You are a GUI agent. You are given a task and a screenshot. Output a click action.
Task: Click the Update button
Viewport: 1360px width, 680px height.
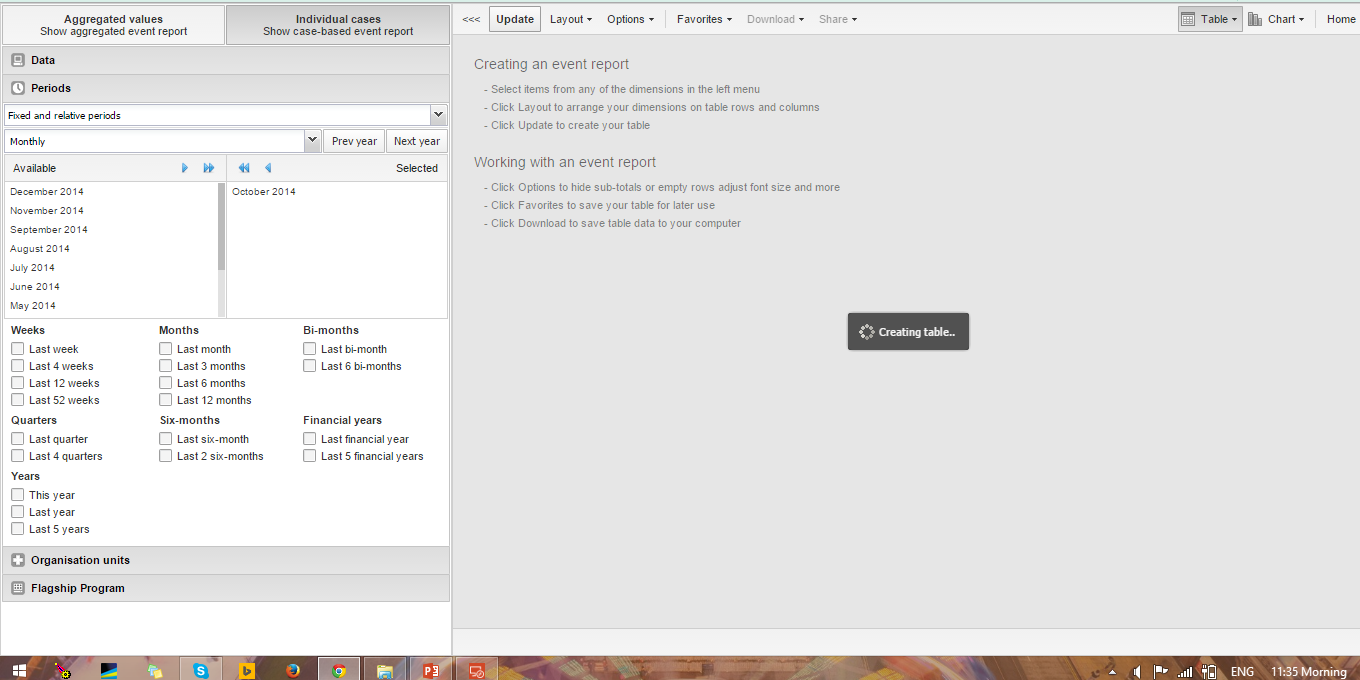pyautogui.click(x=515, y=19)
